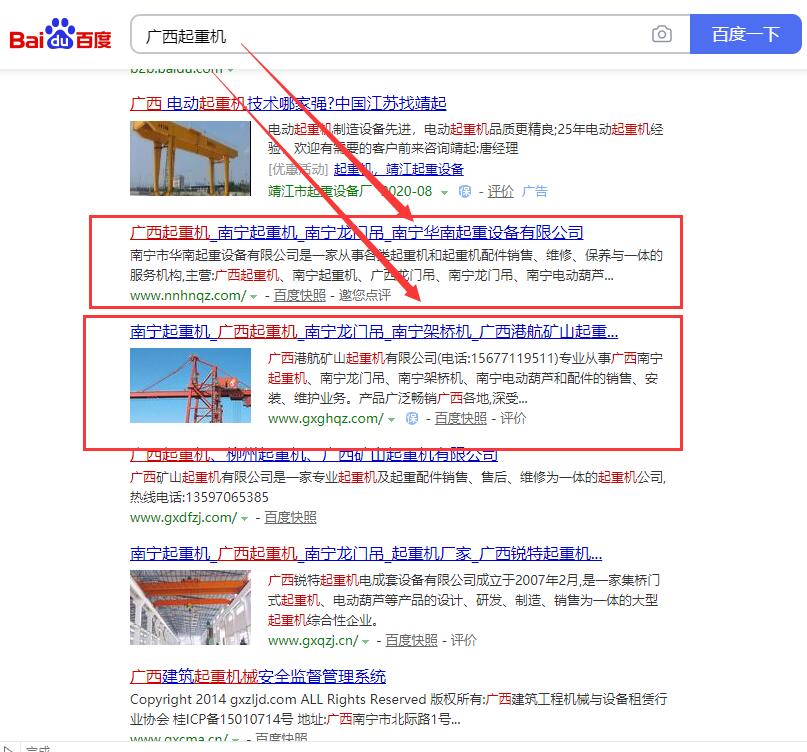Open 评价 for www.gxghqz.com result
The height and width of the screenshot is (752, 807).
pyautogui.click(x=513, y=418)
